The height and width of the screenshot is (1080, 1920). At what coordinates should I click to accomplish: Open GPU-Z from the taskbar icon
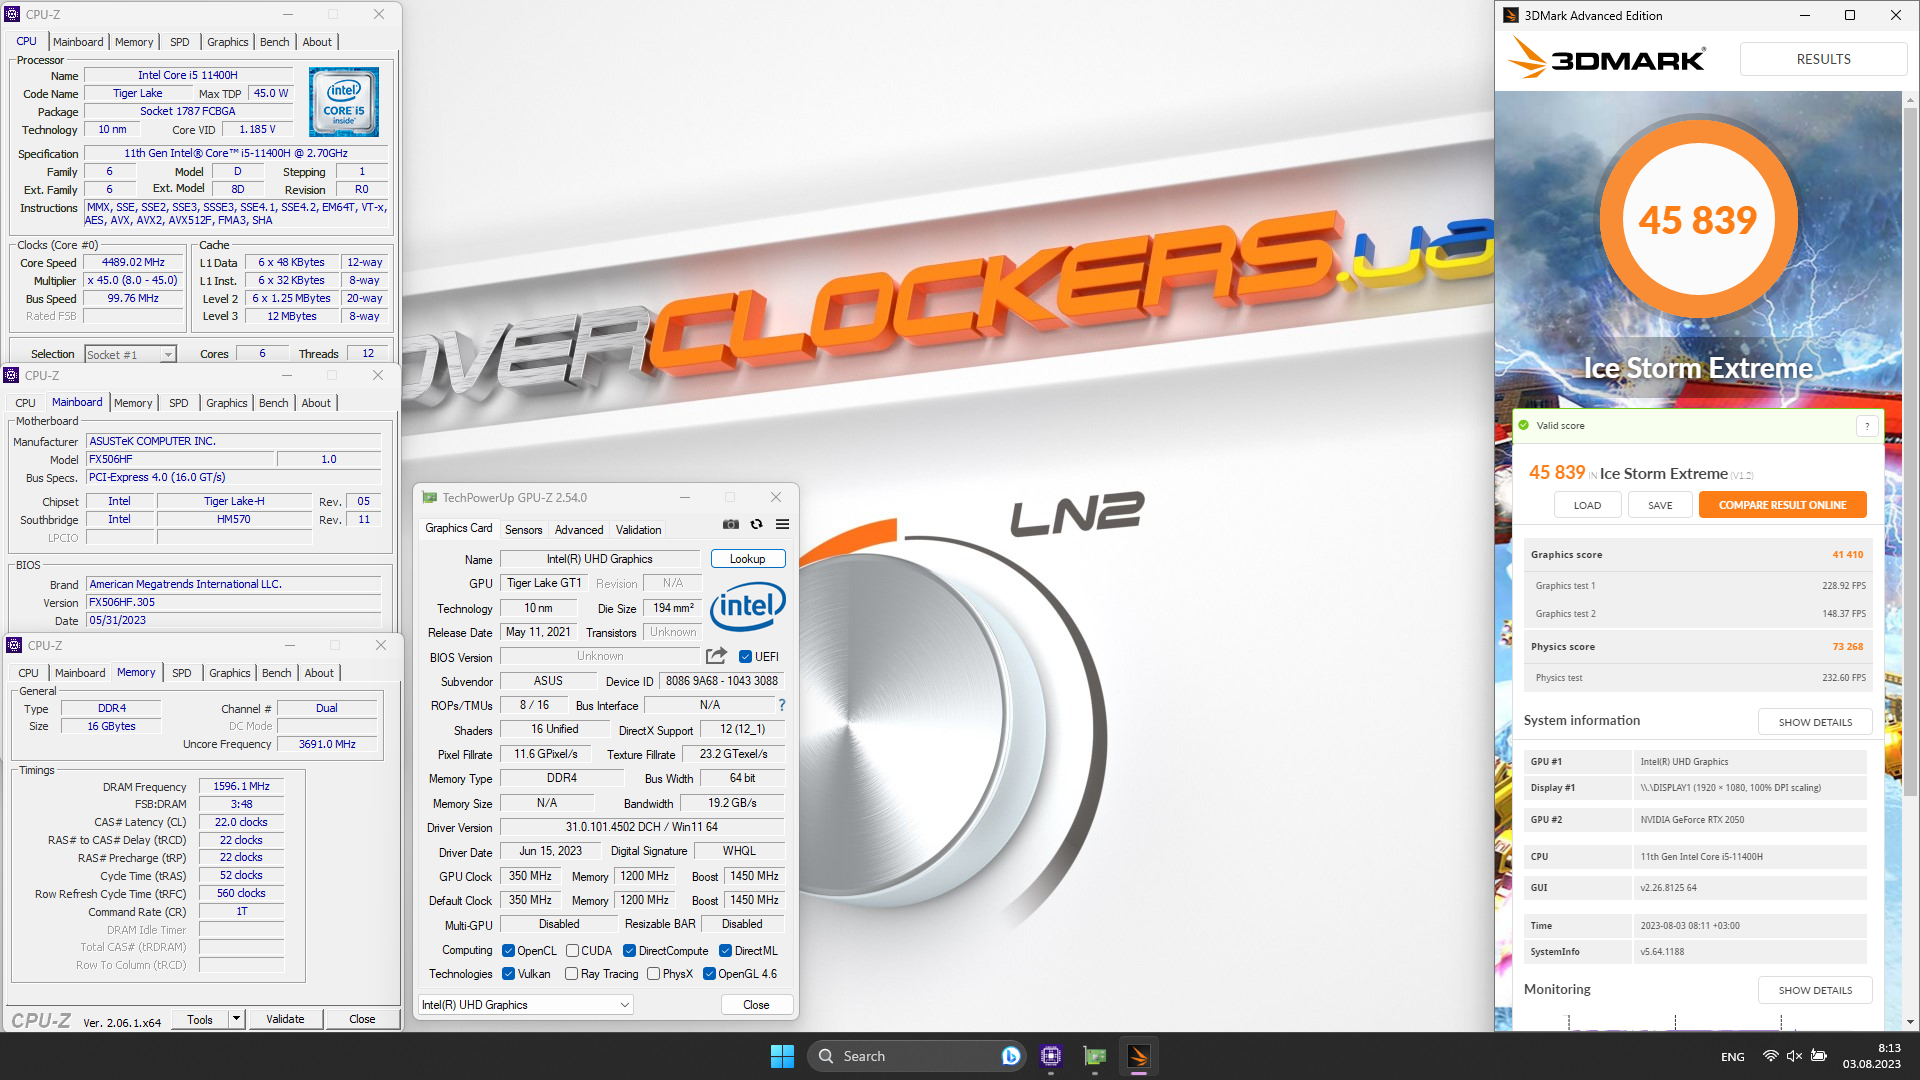pyautogui.click(x=1095, y=1056)
